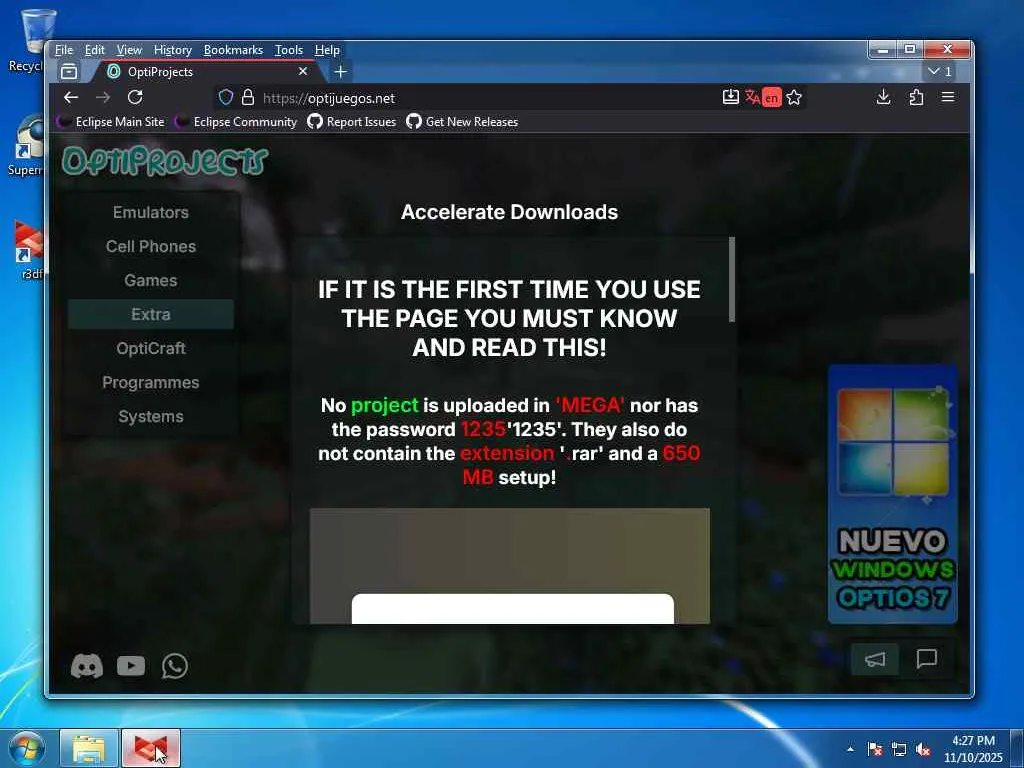1024x768 pixels.
Task: Click the OptiProjects logo
Action: tap(165, 161)
